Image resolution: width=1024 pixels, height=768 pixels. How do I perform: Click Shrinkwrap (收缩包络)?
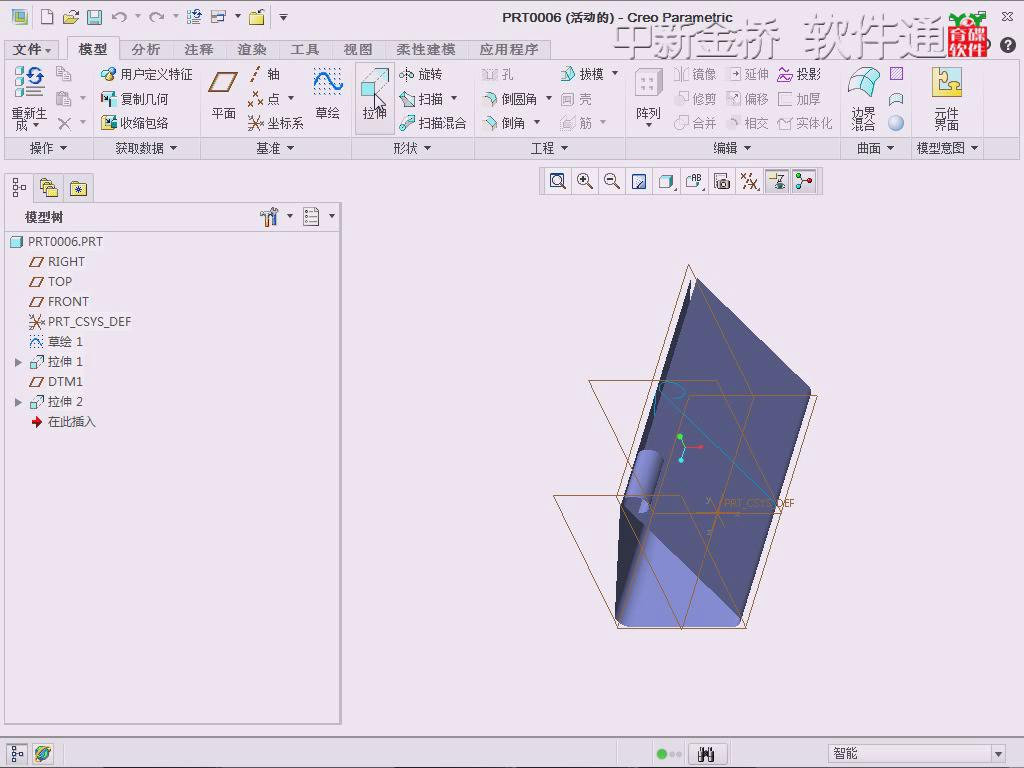pos(135,123)
